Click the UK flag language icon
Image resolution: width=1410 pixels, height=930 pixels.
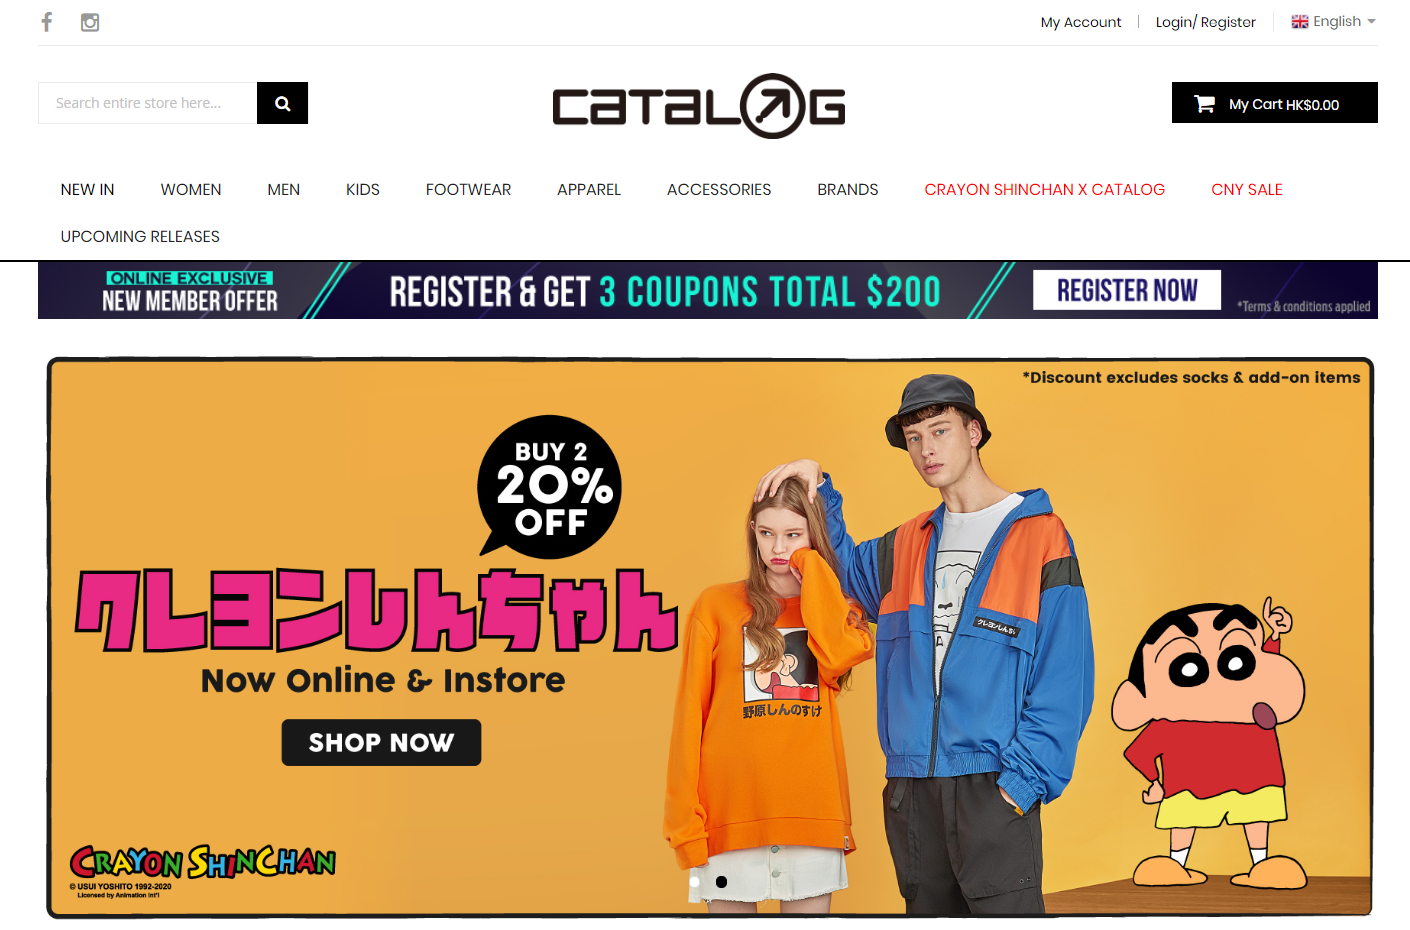coord(1300,22)
